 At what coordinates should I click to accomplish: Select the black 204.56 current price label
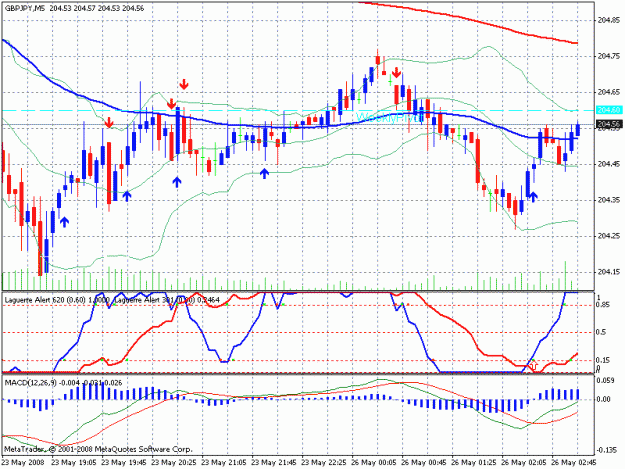pyautogui.click(x=609, y=124)
